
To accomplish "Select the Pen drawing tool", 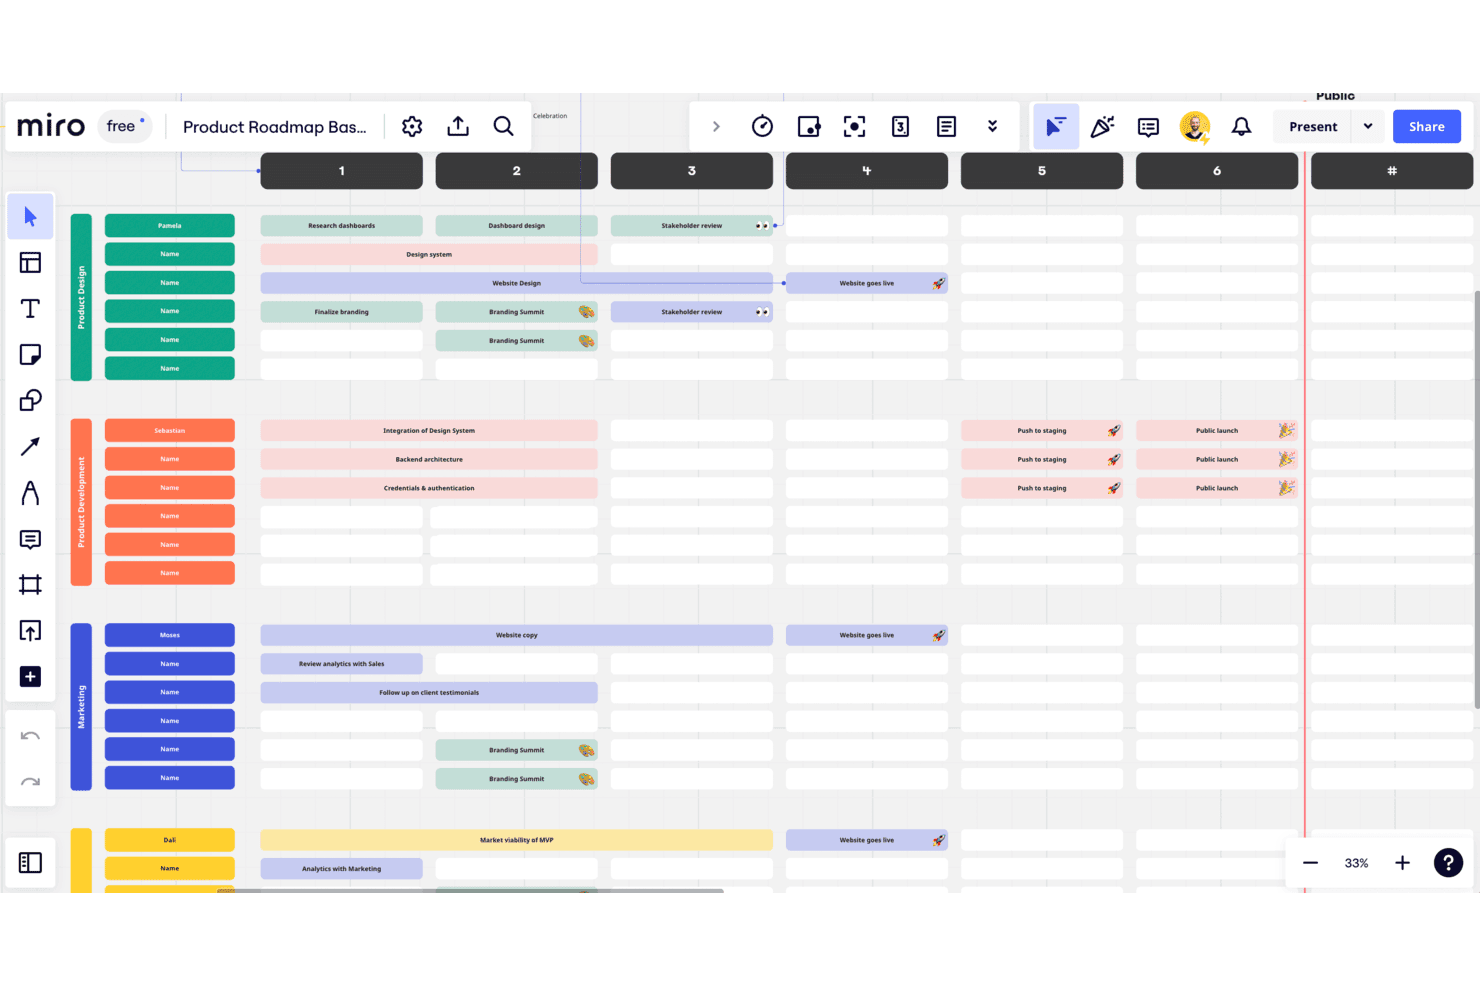I will [30, 493].
